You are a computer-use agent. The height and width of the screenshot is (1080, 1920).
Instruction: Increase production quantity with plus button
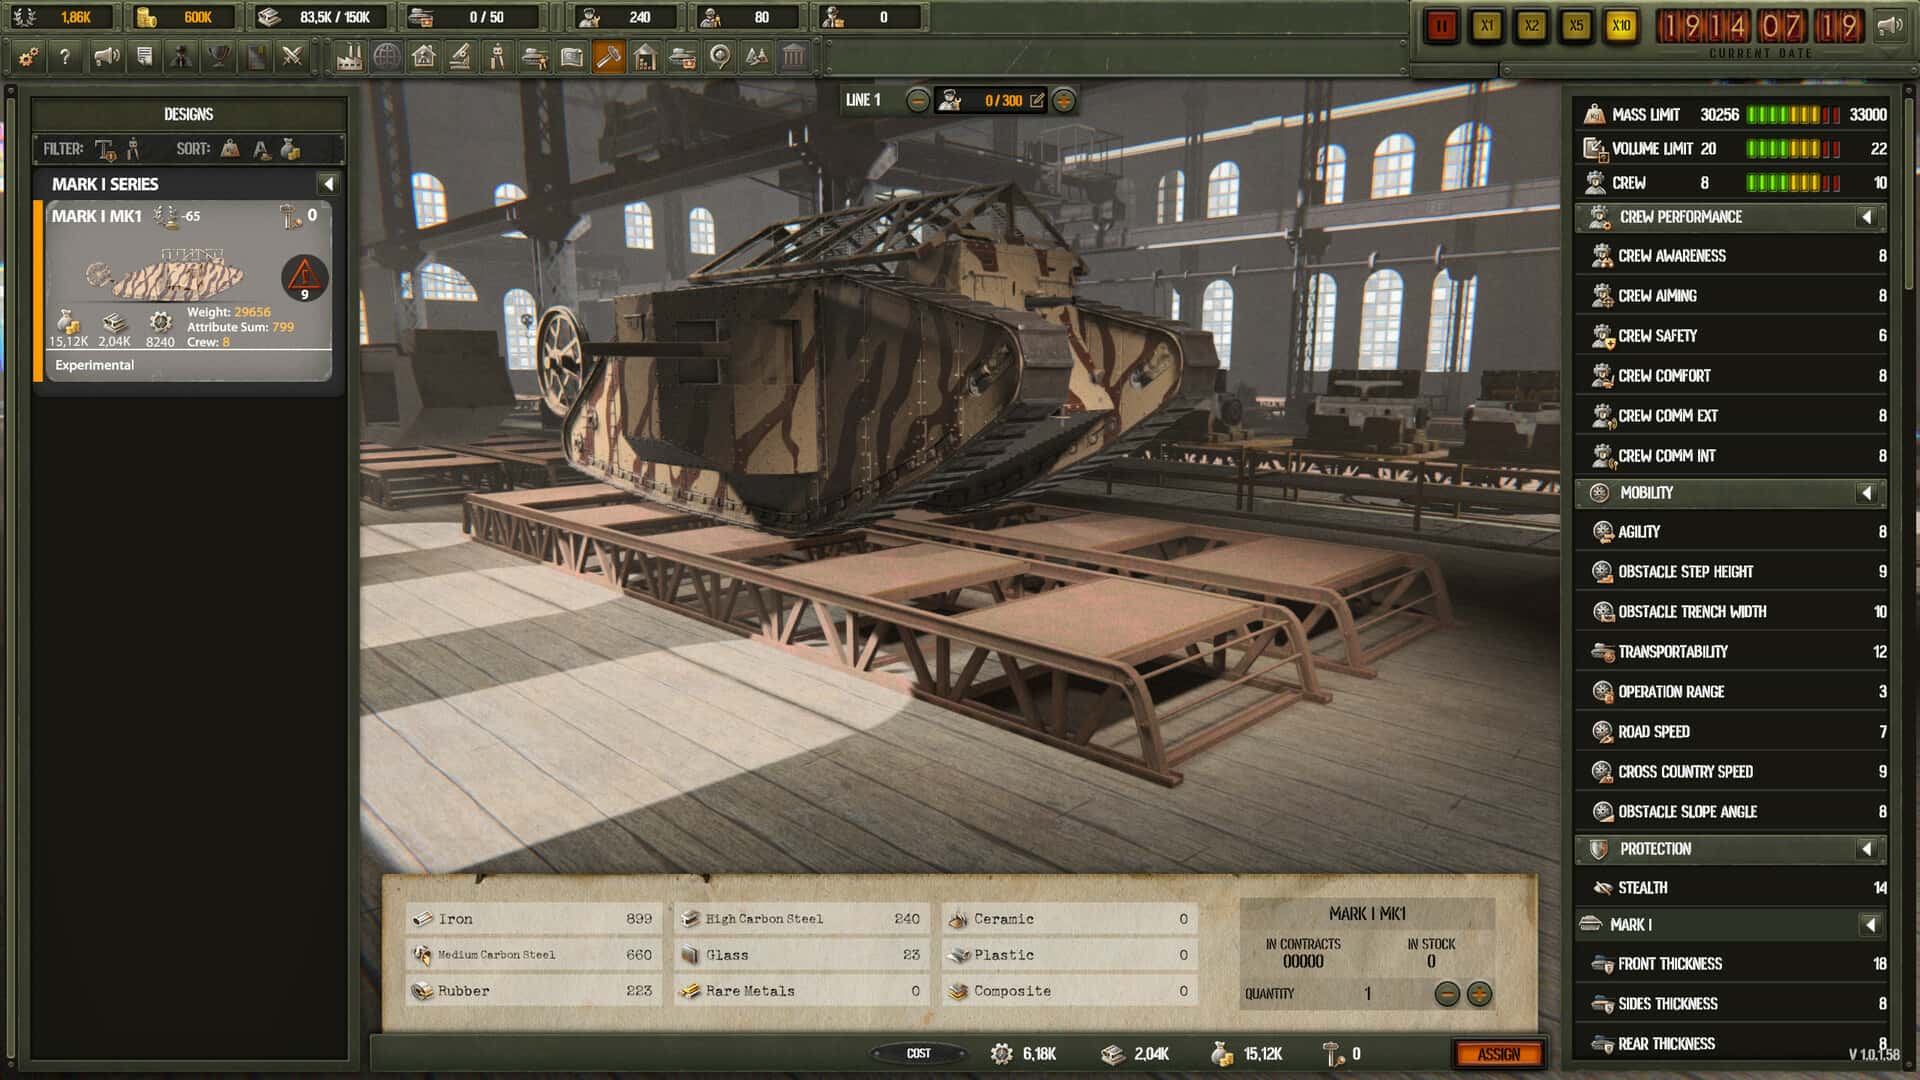click(x=1478, y=993)
